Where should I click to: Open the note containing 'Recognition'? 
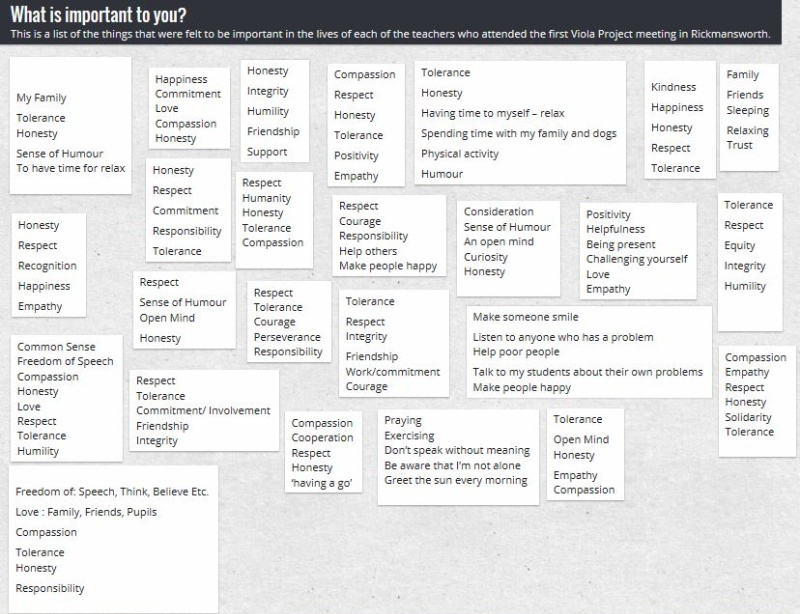[x=48, y=265]
